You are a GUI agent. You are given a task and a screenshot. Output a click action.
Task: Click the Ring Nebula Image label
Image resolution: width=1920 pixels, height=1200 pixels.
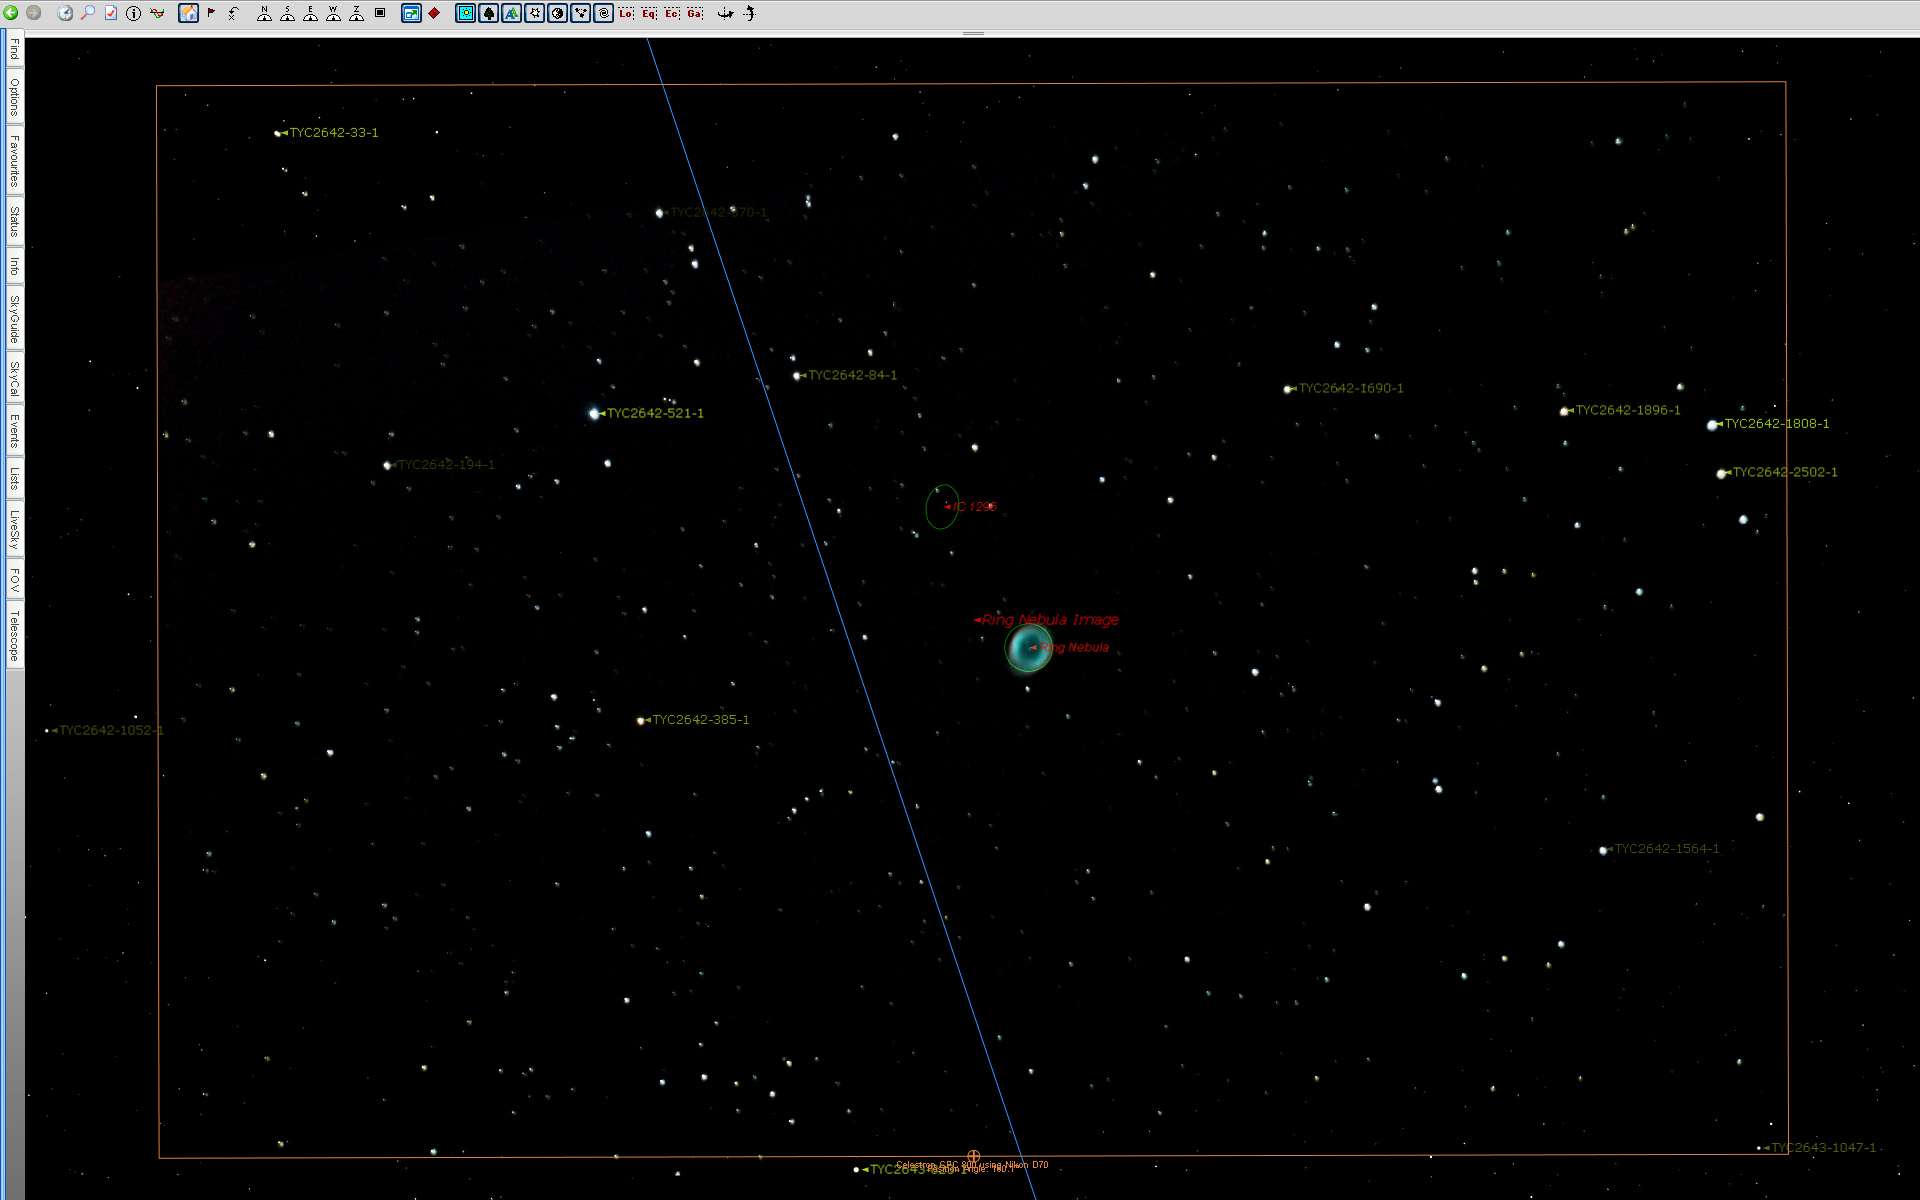pyautogui.click(x=1049, y=620)
